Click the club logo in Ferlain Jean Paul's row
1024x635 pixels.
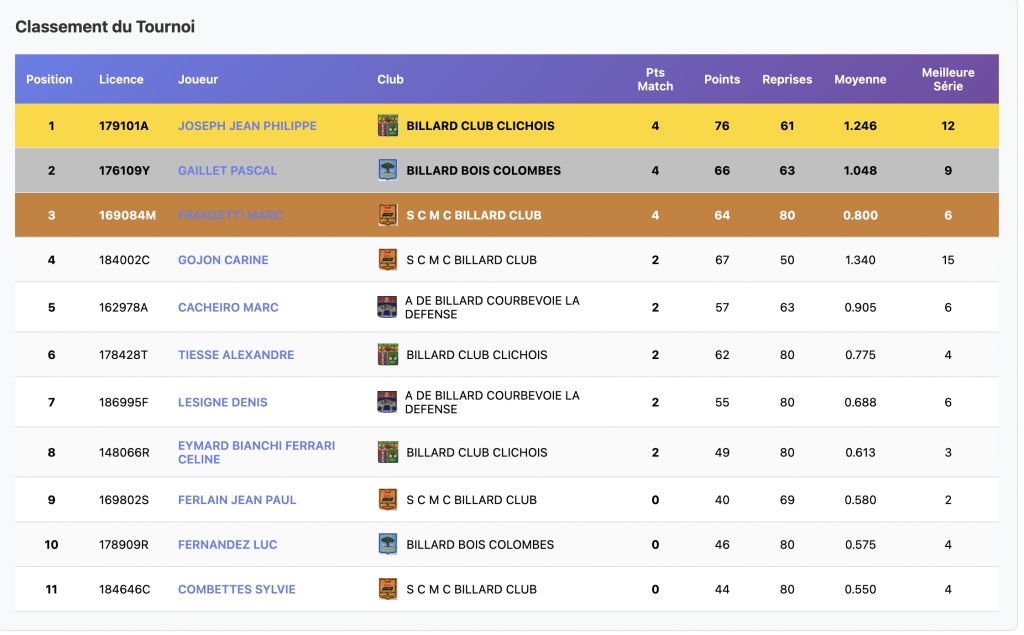click(x=387, y=500)
